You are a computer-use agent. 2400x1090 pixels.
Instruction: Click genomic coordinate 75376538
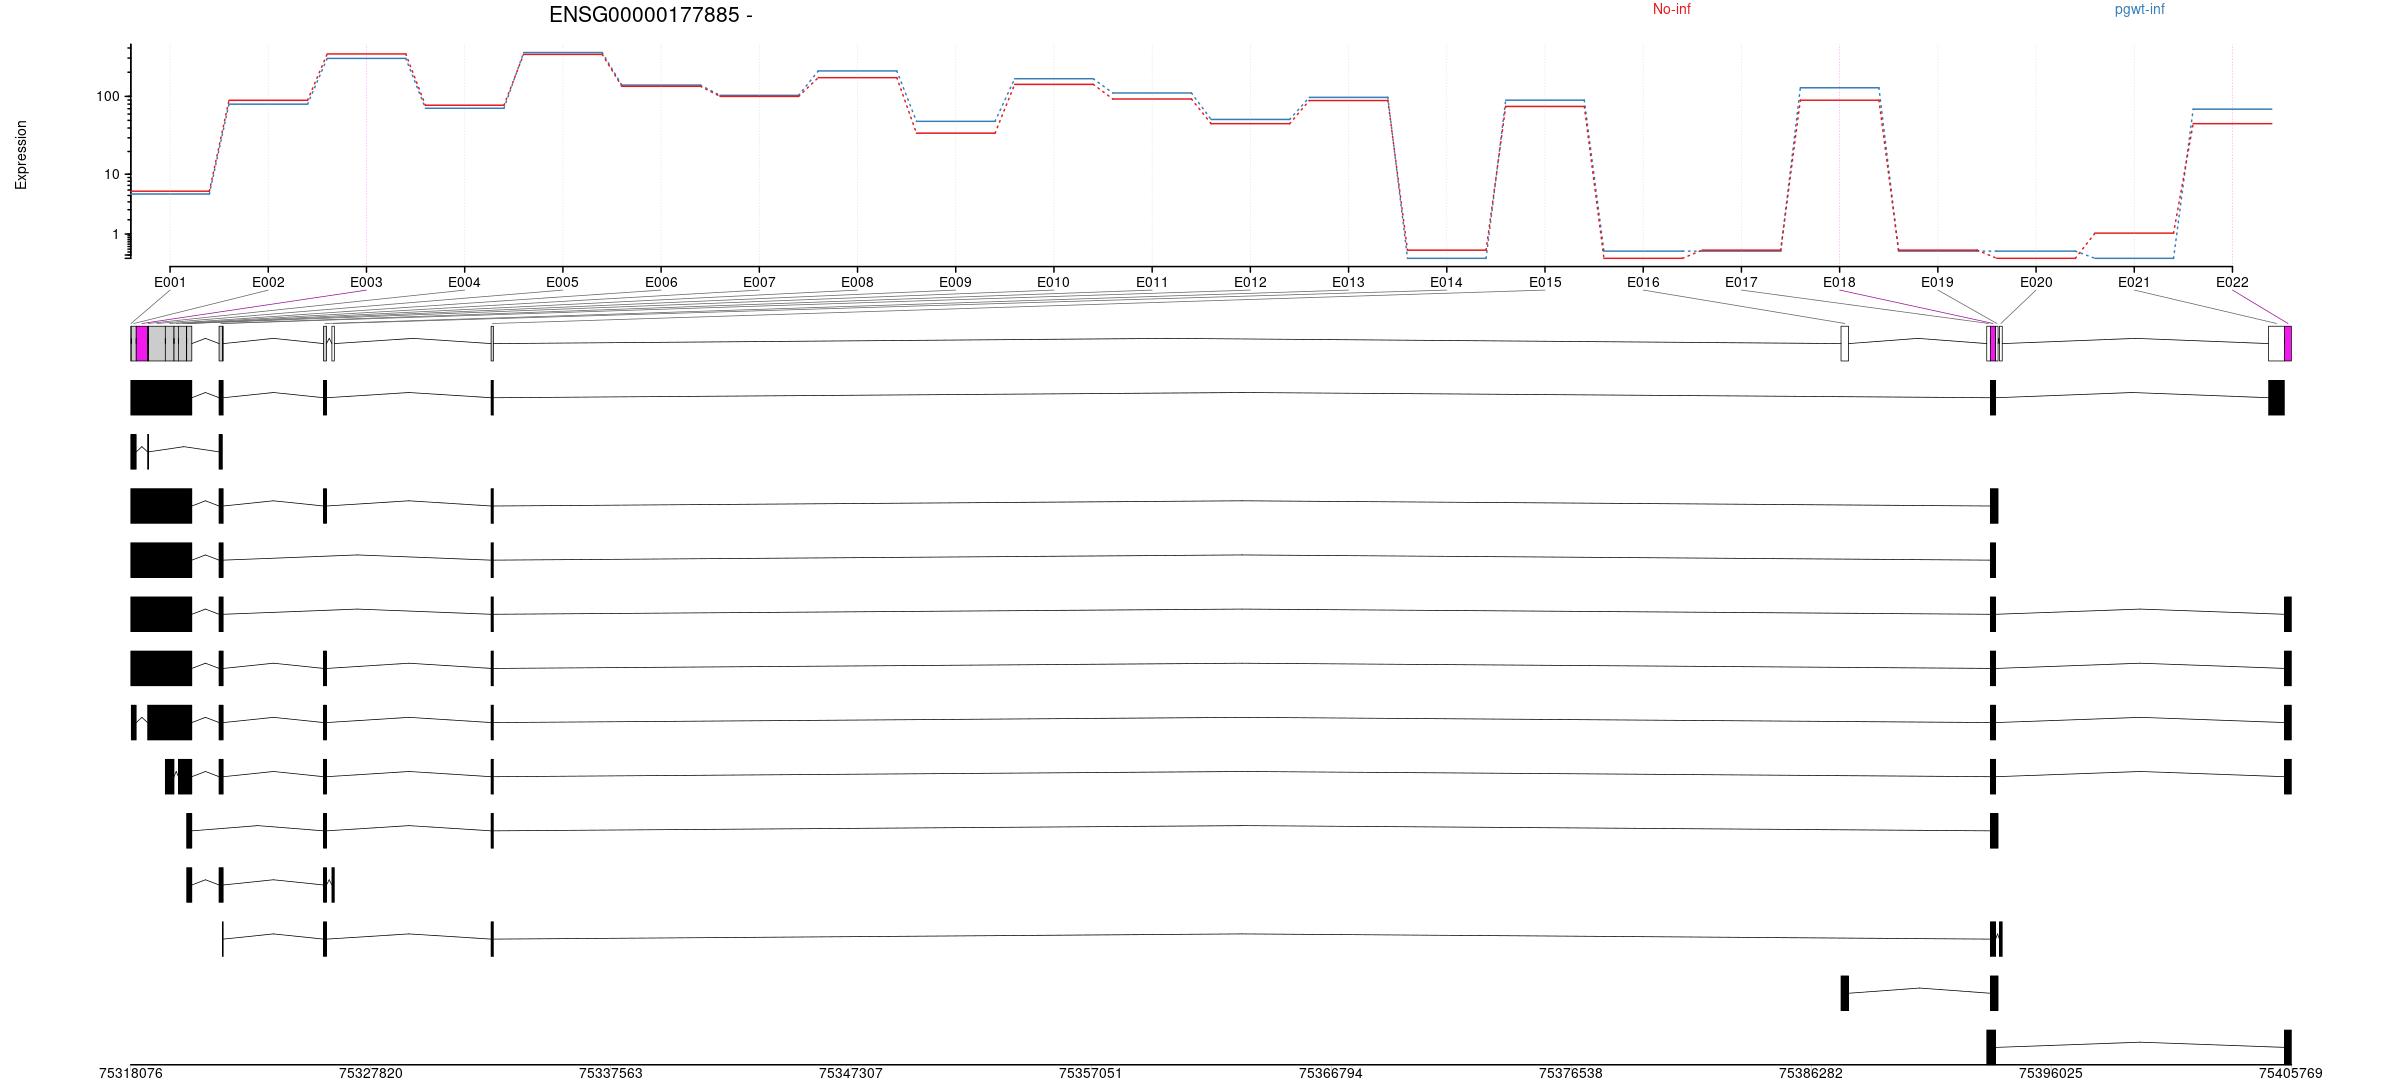(x=1571, y=1073)
